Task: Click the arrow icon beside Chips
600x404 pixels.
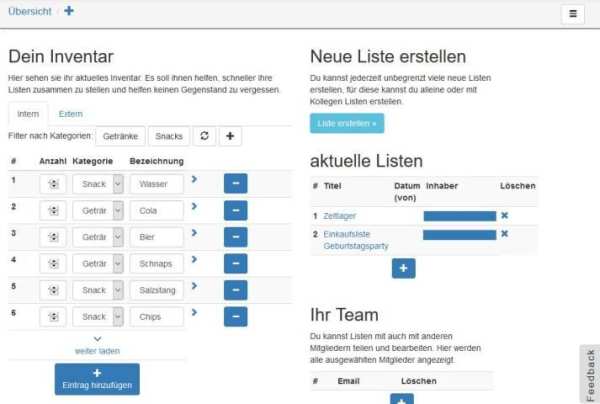Action: 194,313
